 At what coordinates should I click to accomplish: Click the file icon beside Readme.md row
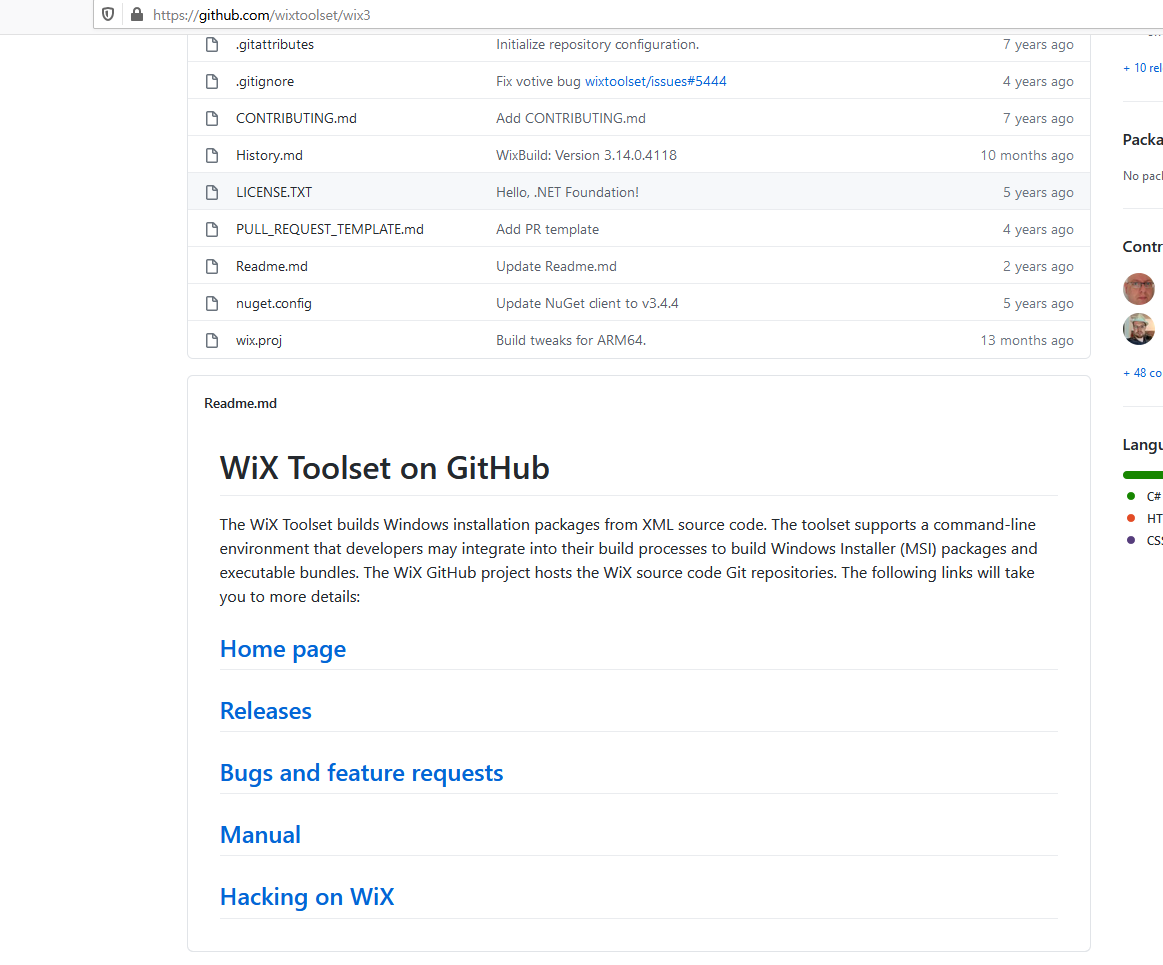[x=212, y=267]
